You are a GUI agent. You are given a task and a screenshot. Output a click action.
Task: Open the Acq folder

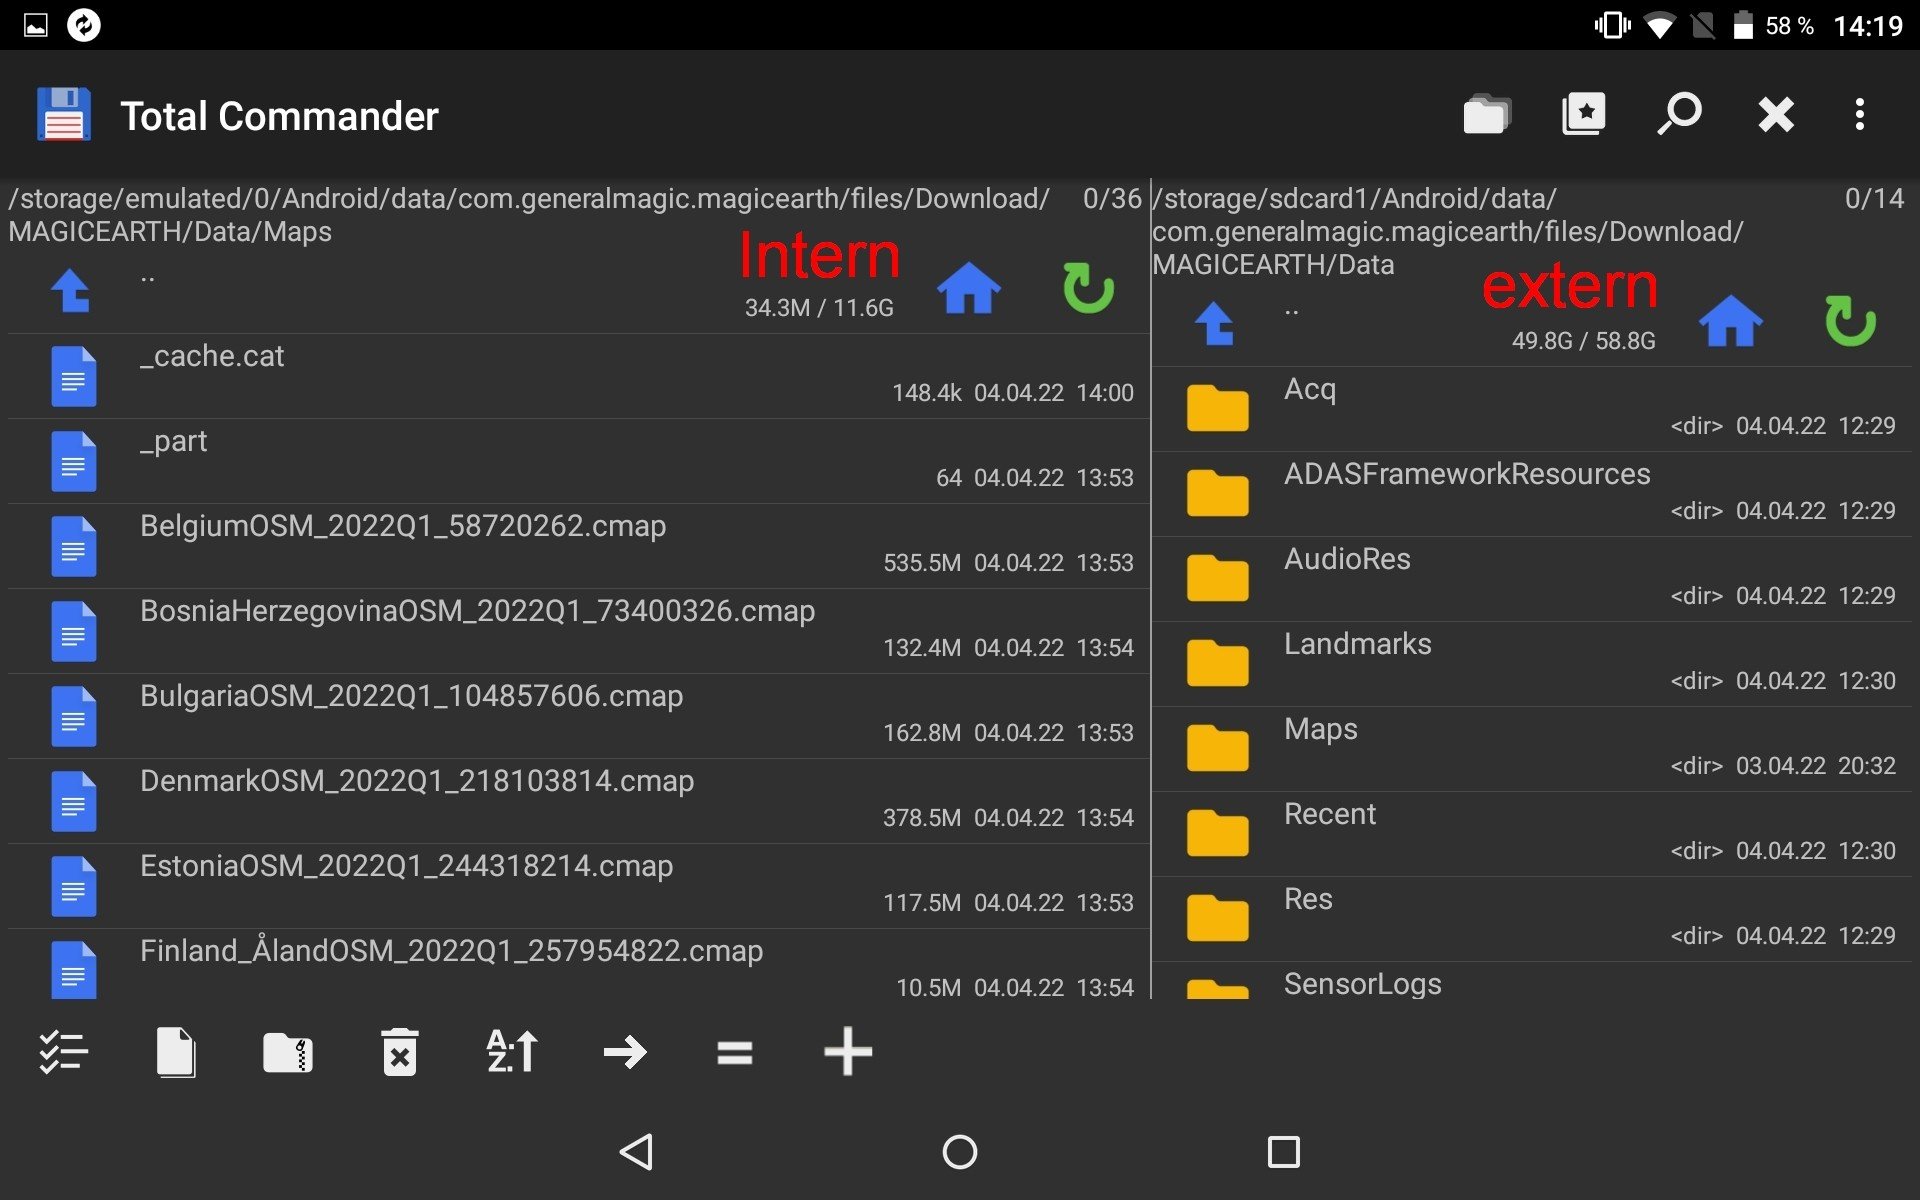pyautogui.click(x=1532, y=409)
